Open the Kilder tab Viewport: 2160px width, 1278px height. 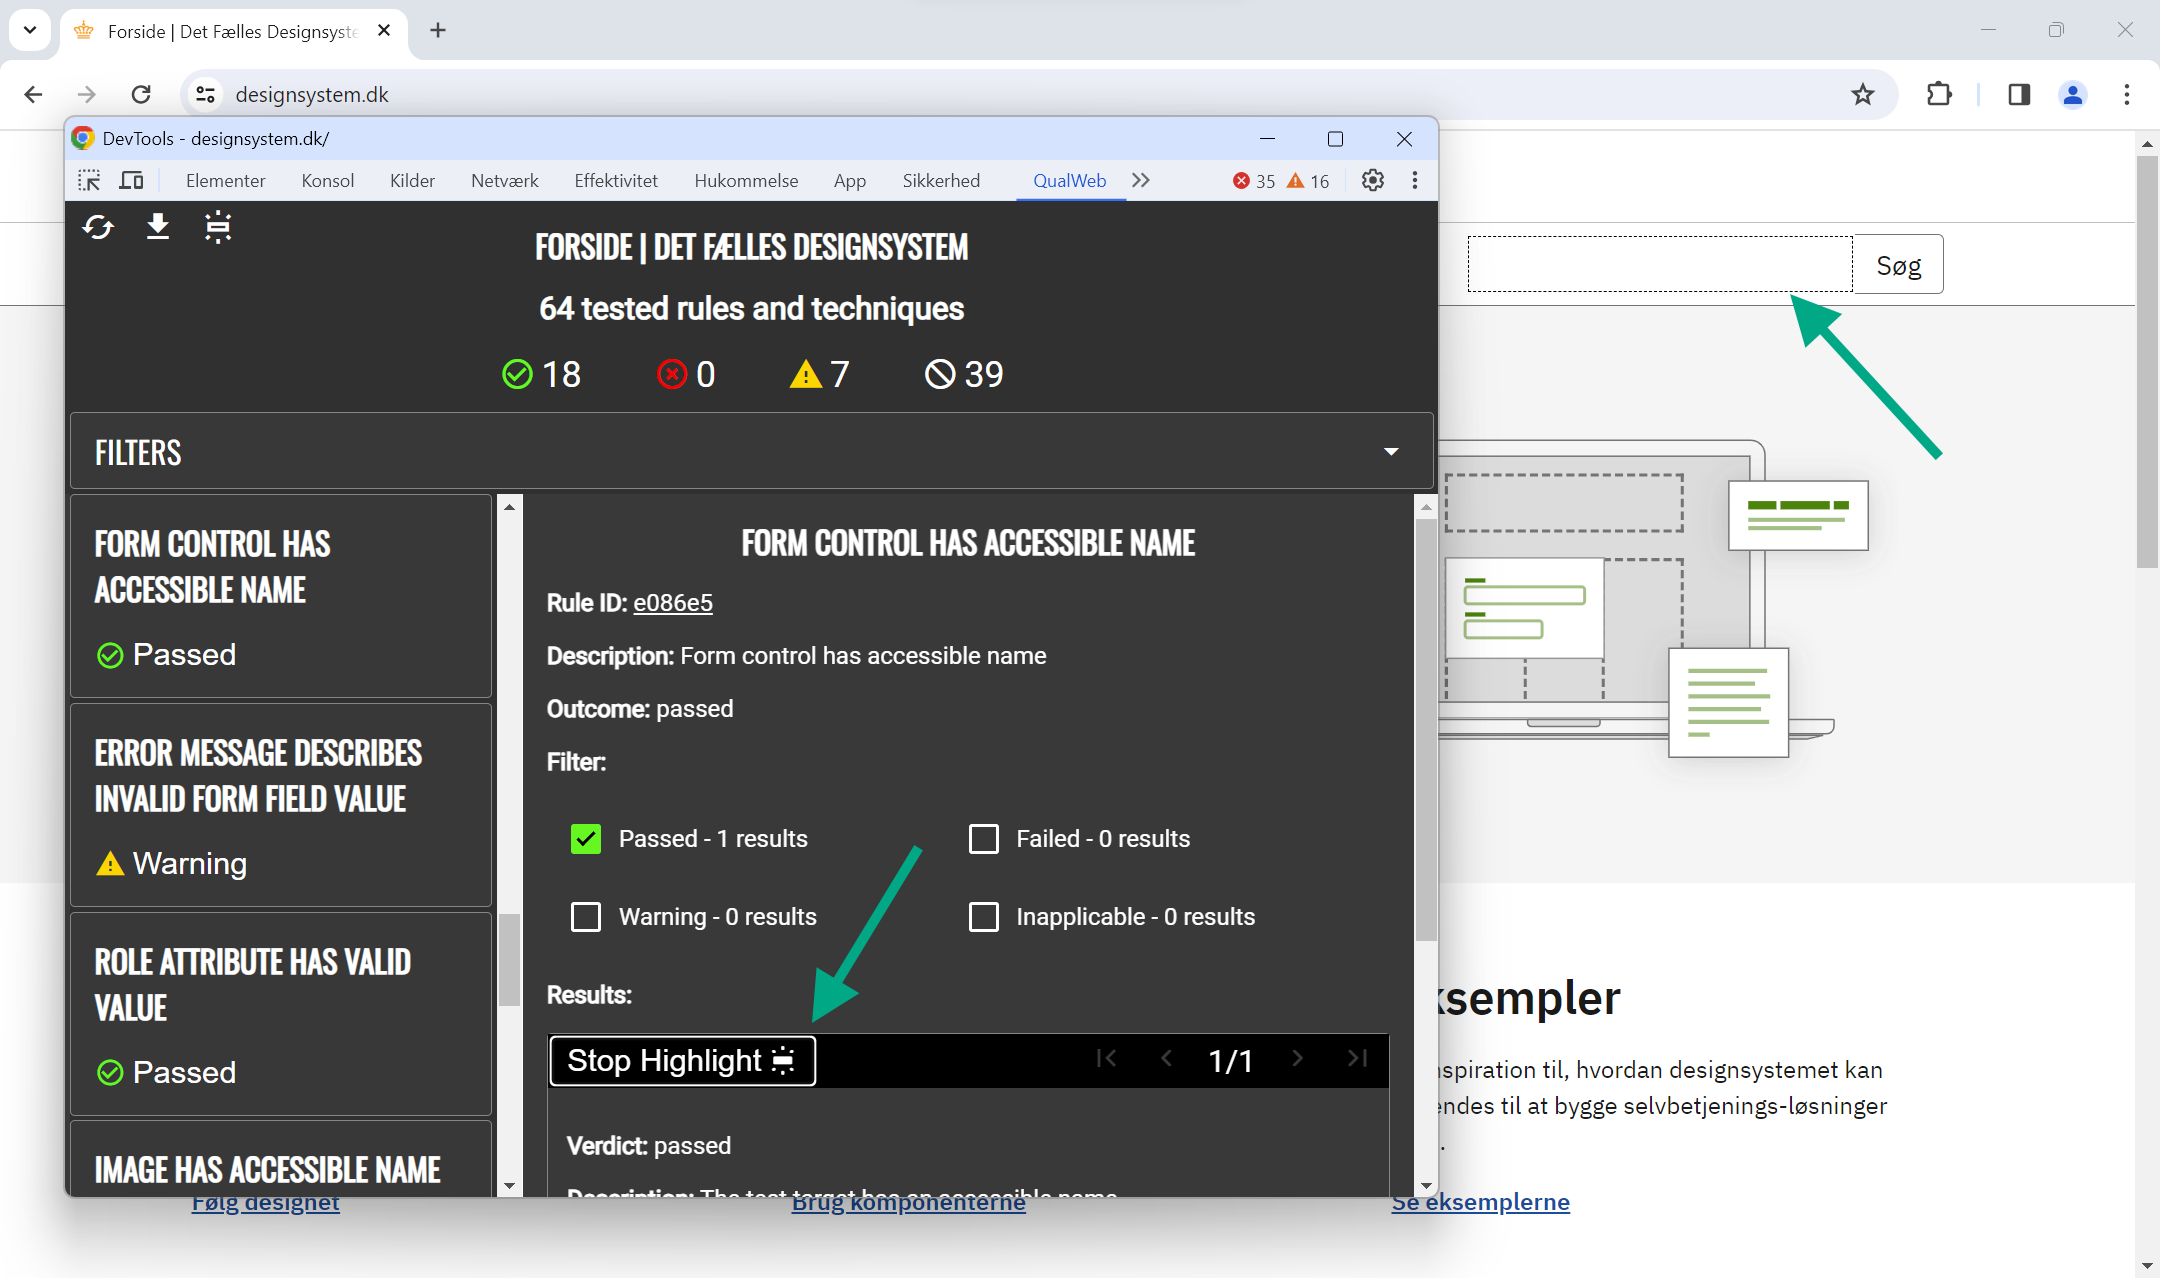point(412,180)
